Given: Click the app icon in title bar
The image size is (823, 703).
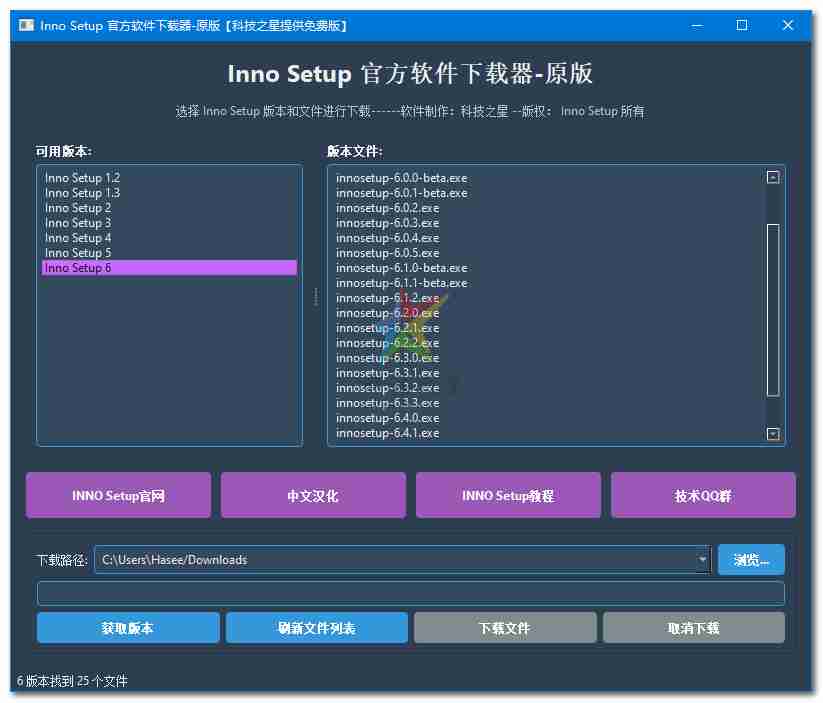Looking at the screenshot, I should point(27,25).
